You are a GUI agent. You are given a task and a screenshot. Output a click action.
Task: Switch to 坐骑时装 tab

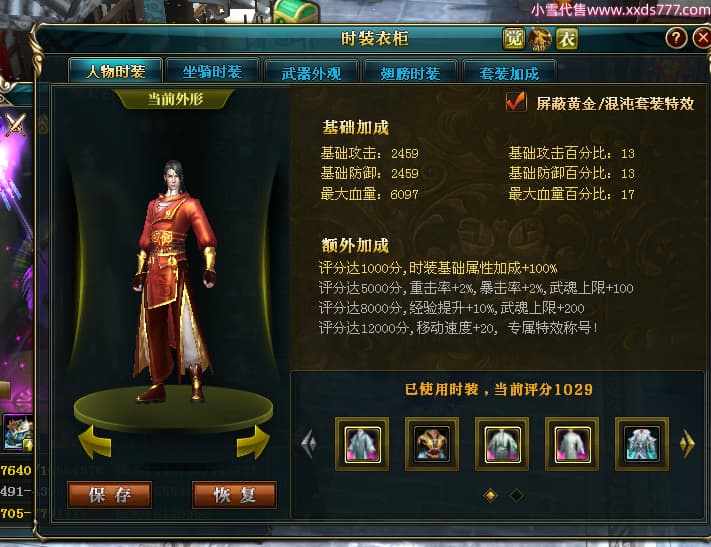pos(212,72)
